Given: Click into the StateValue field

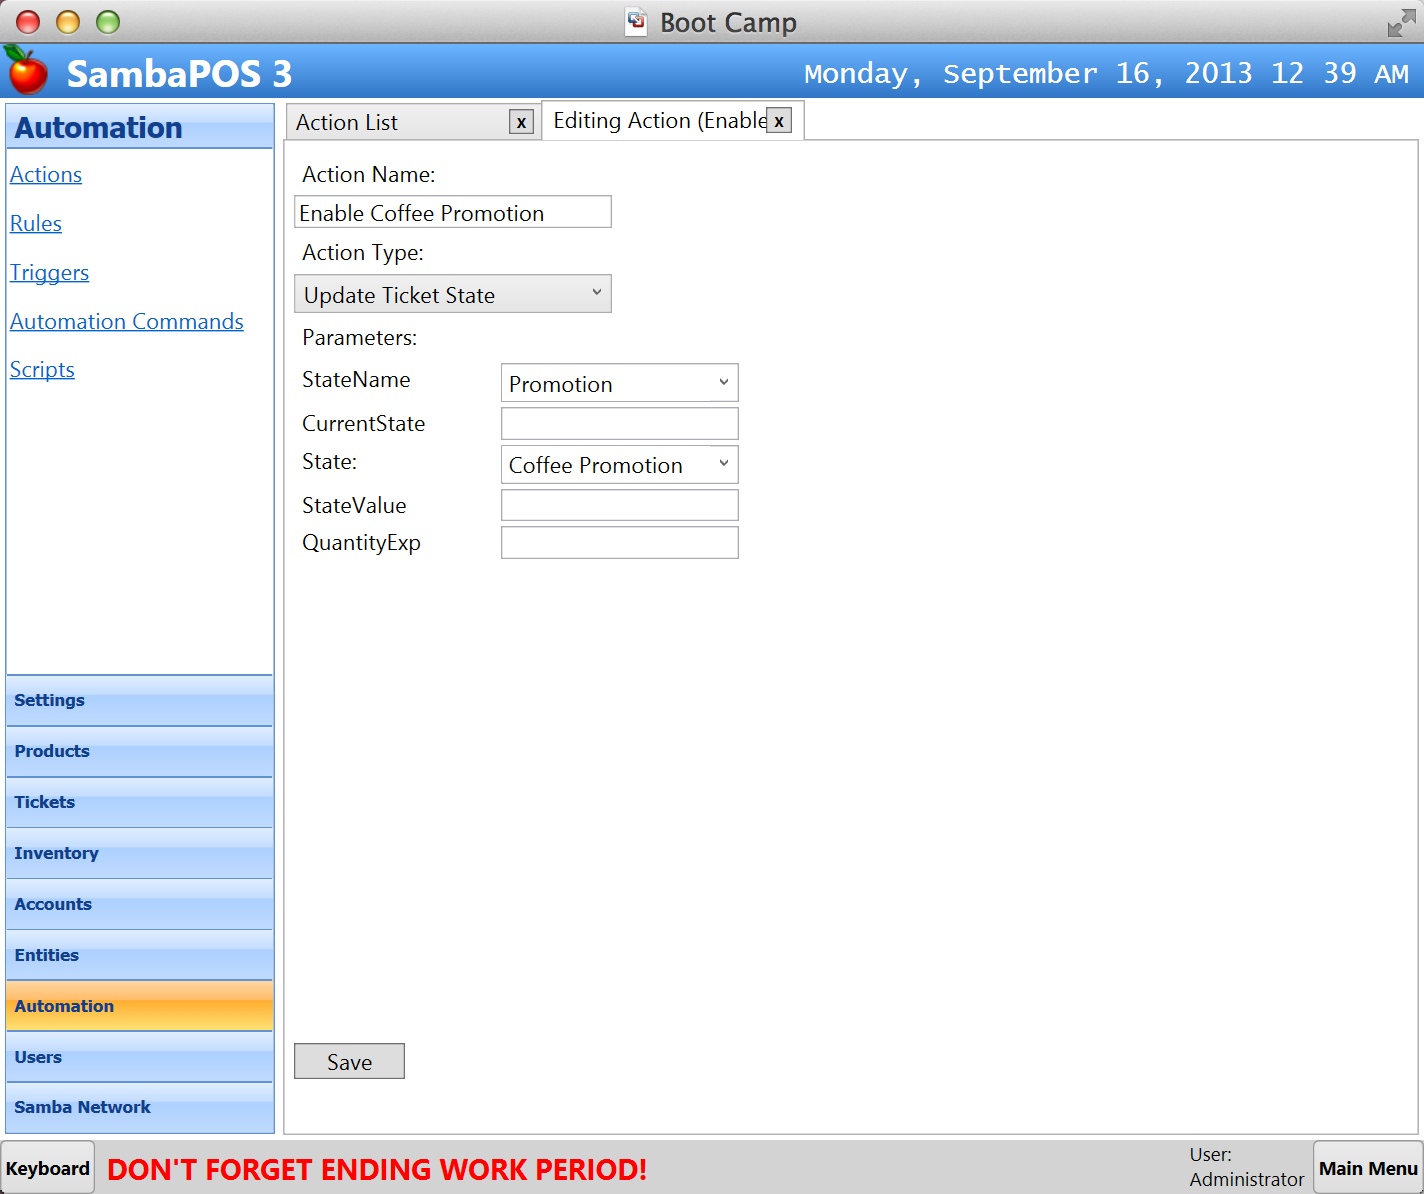Looking at the screenshot, I should click(x=619, y=505).
